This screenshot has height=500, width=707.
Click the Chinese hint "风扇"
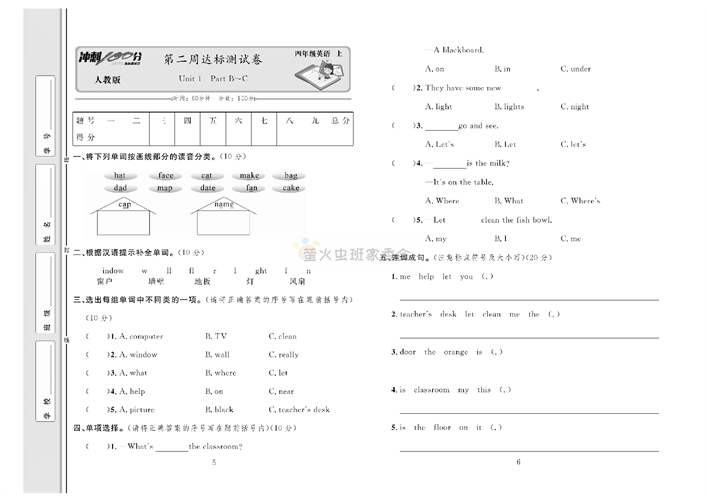click(297, 281)
